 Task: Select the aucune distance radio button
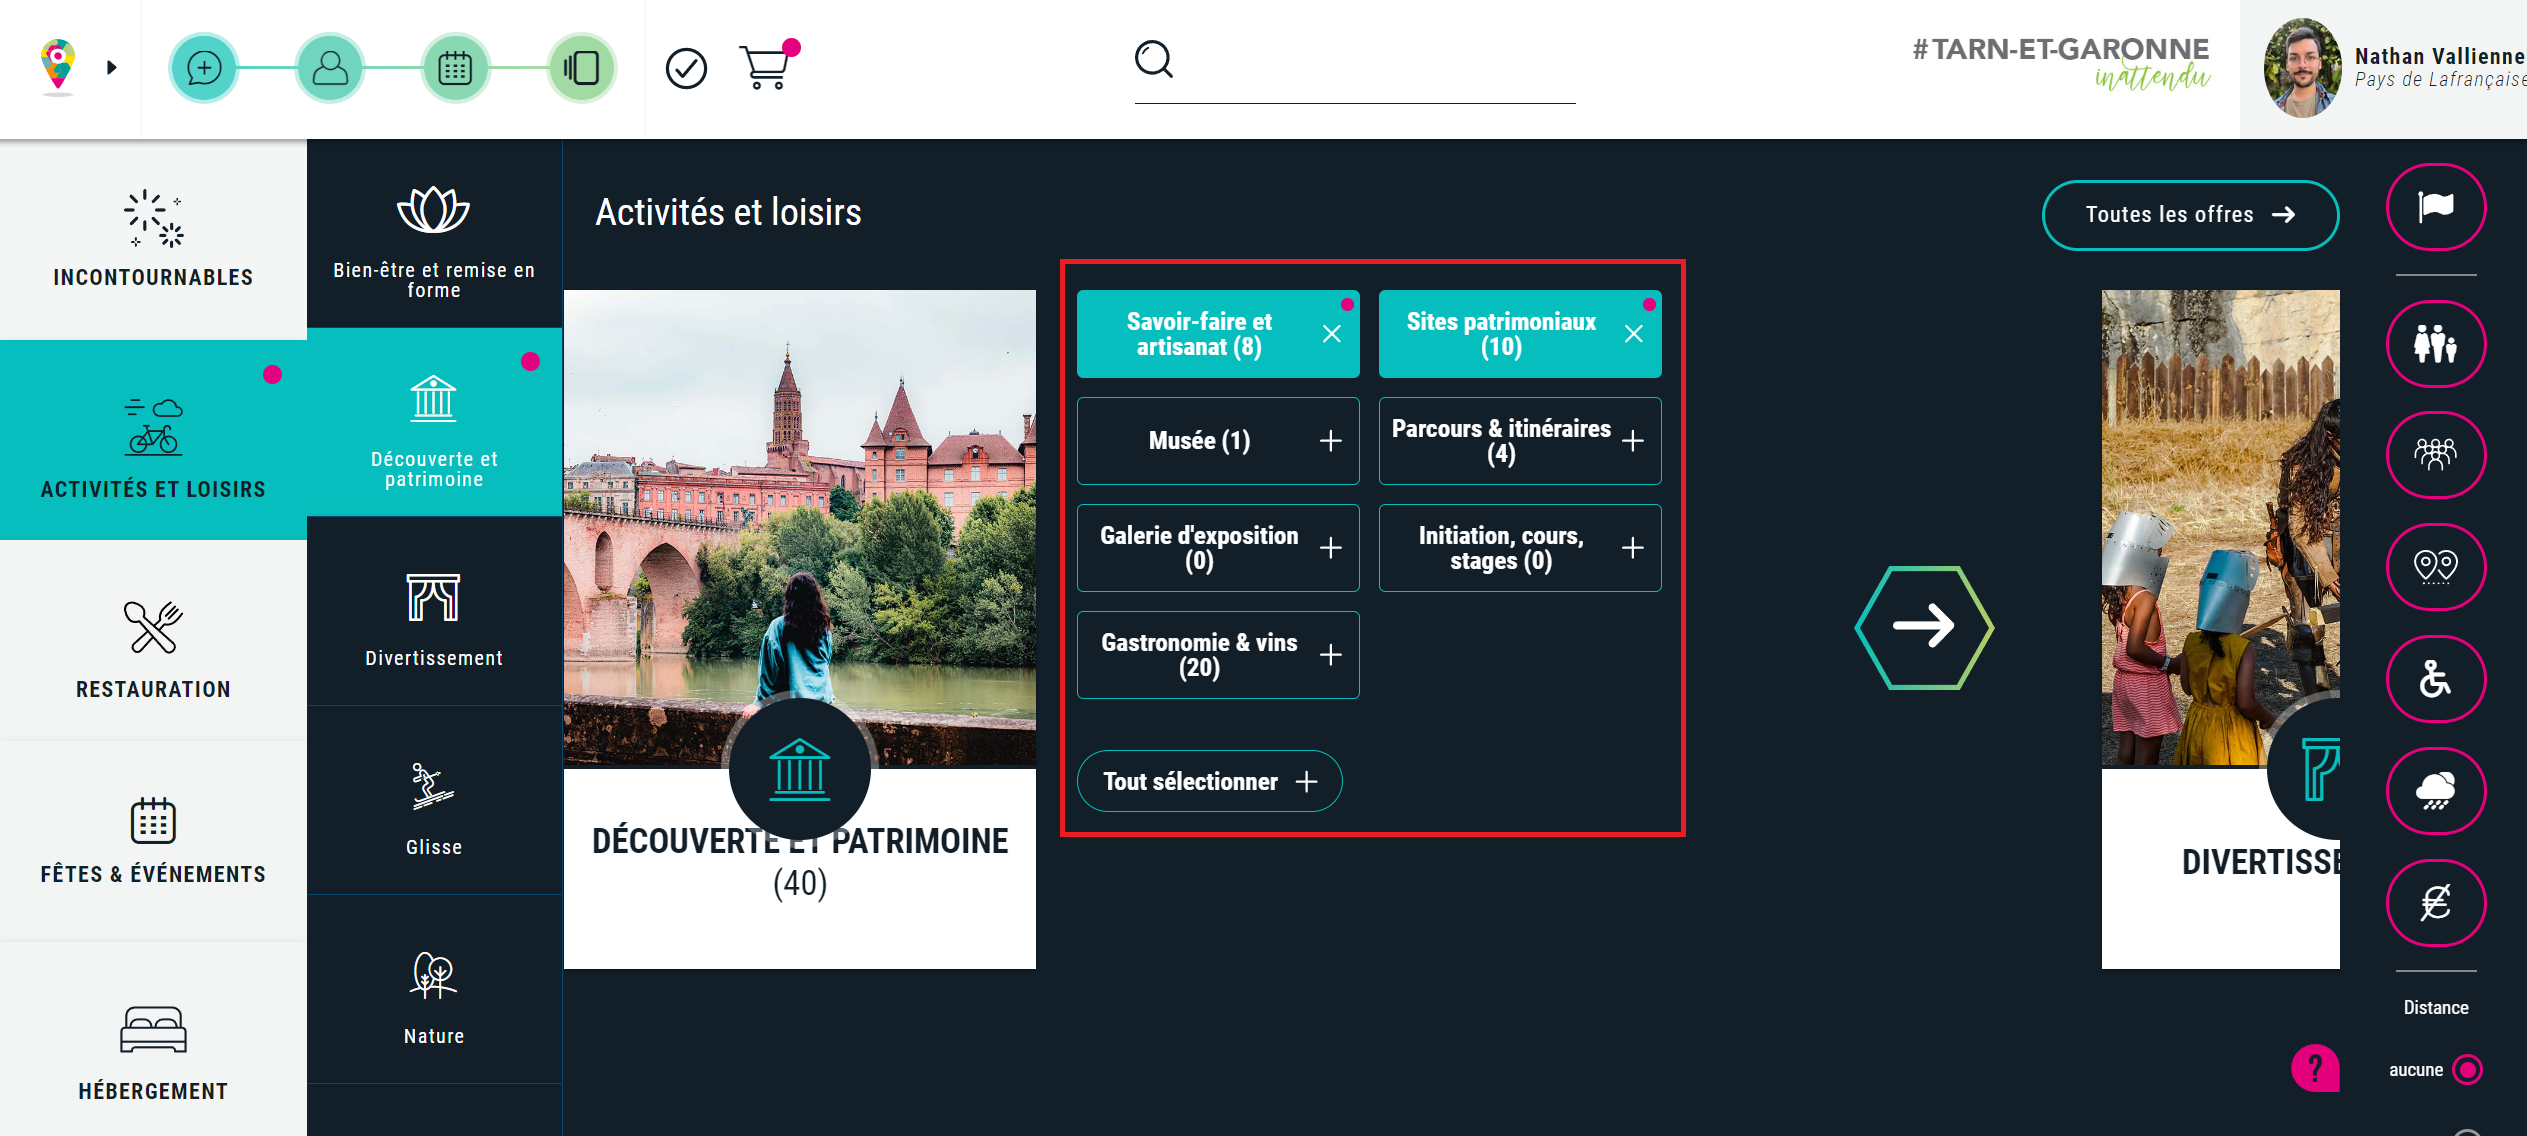[2467, 1070]
